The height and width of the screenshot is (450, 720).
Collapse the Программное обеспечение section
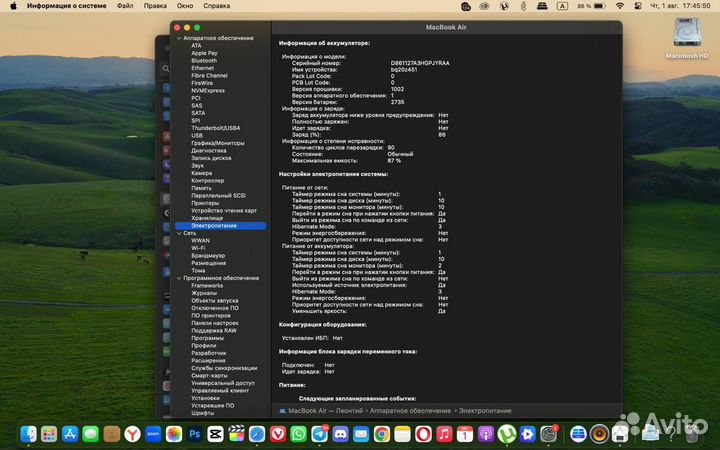[x=178, y=278]
